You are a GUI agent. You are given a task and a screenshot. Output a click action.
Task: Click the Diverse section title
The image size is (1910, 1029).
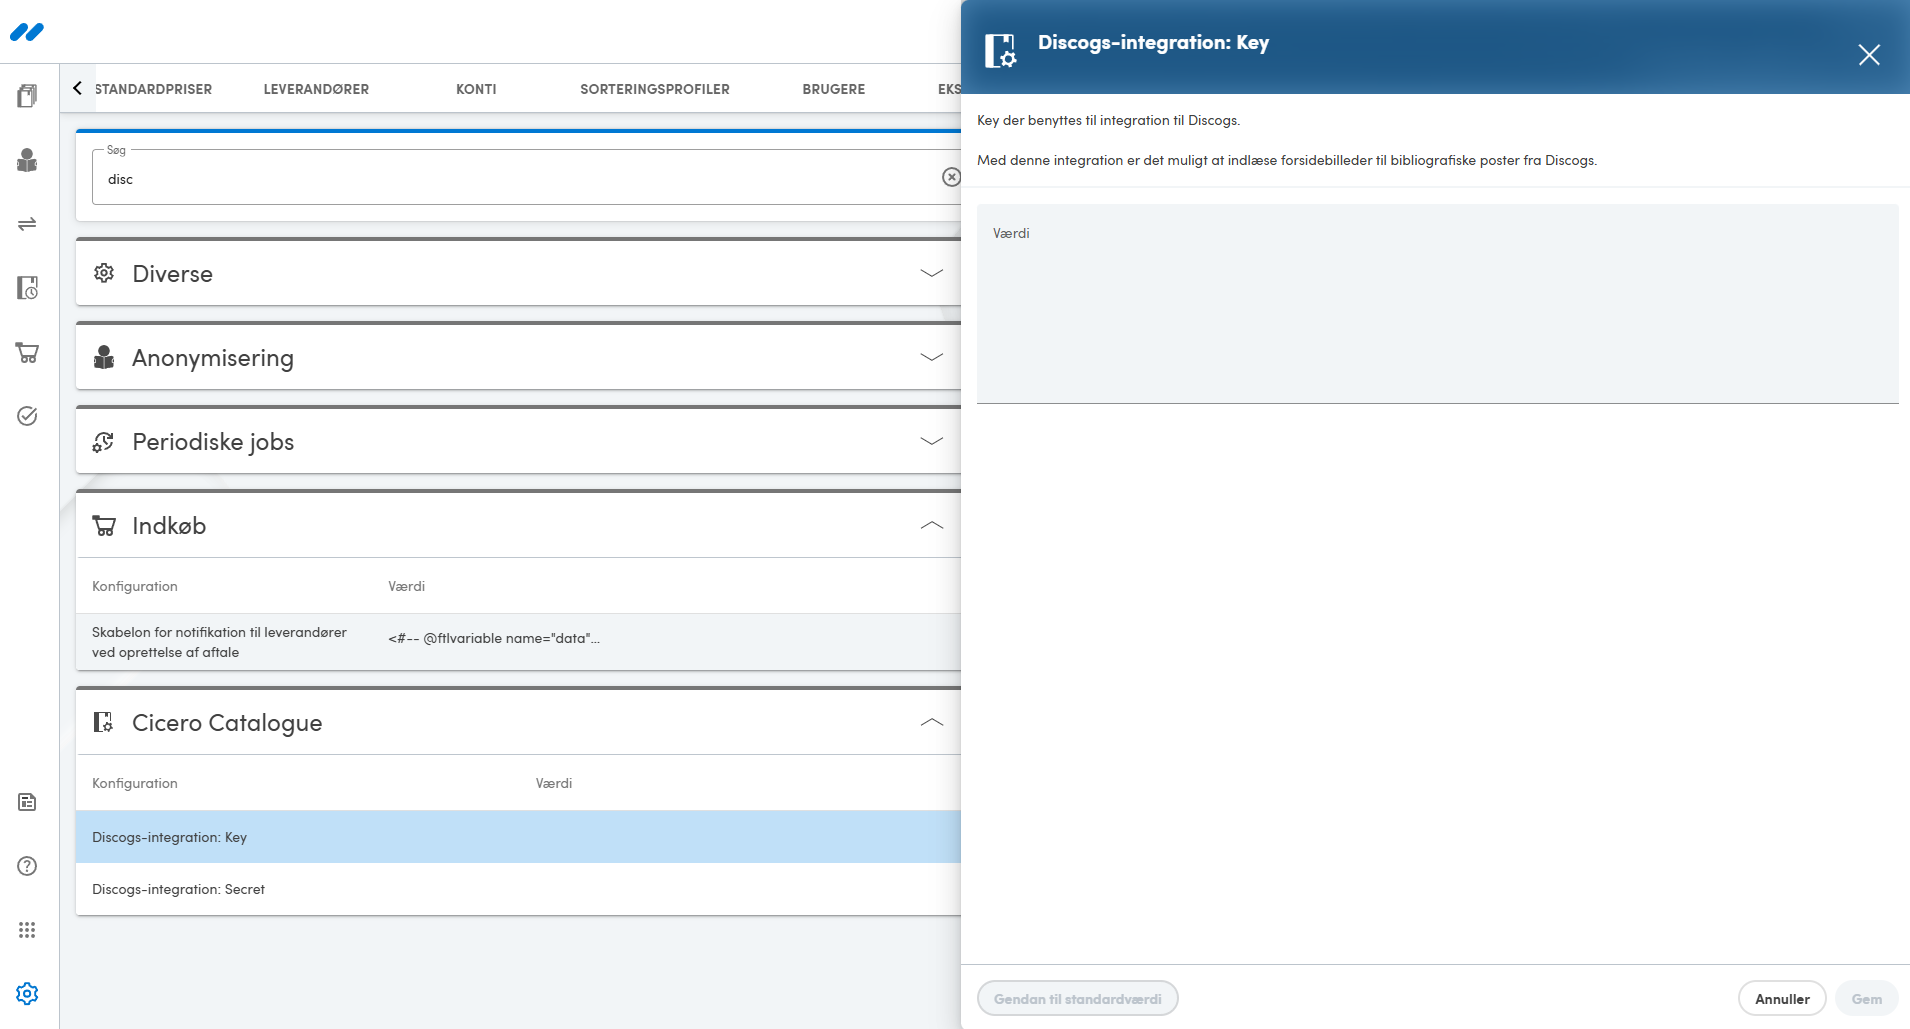(172, 274)
